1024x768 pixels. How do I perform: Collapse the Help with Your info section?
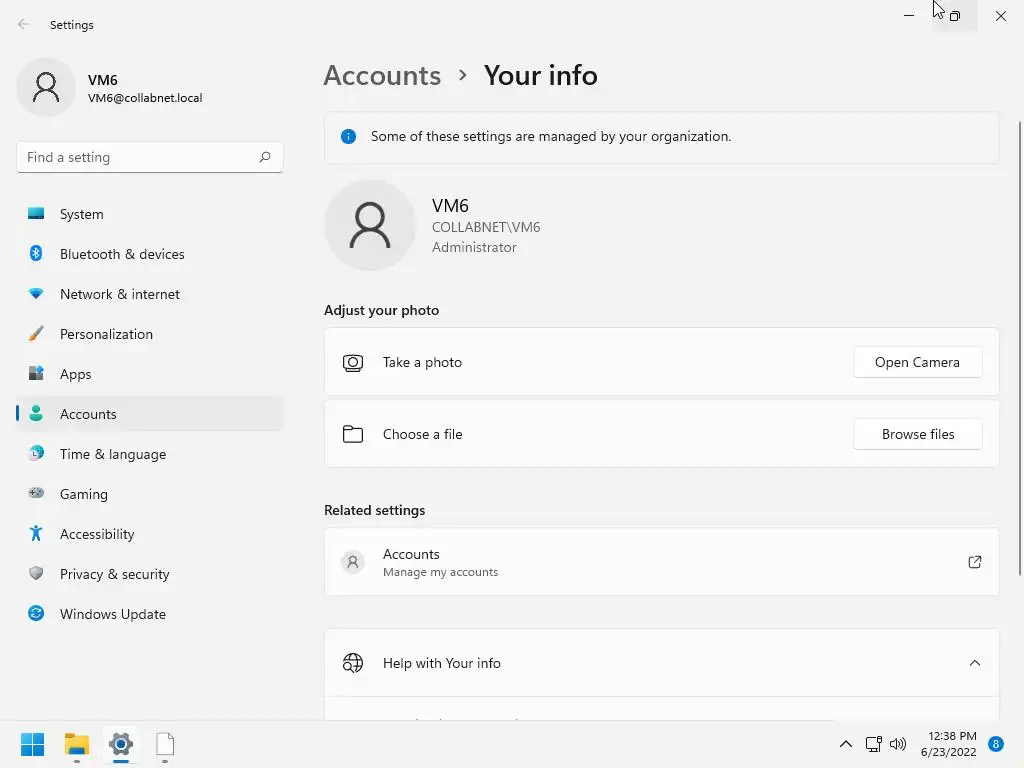[974, 663]
